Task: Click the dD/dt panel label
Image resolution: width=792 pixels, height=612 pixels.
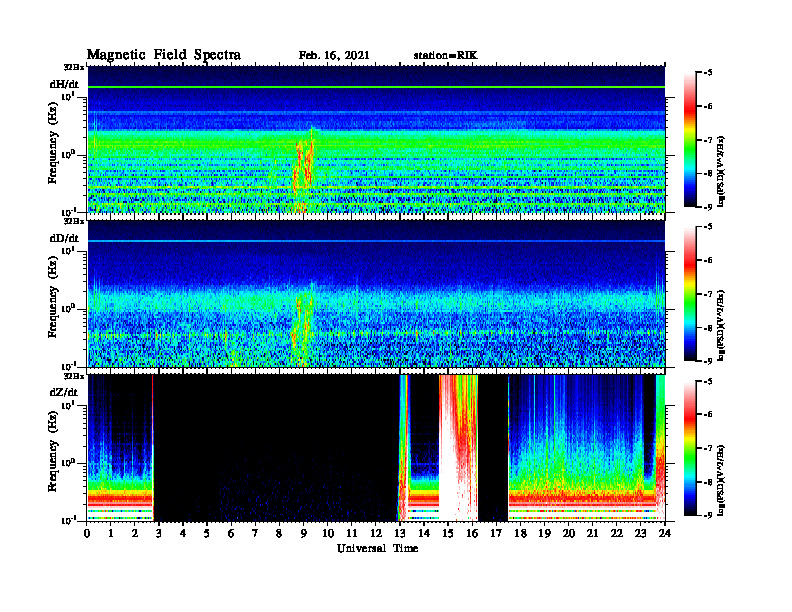Action: [64, 238]
